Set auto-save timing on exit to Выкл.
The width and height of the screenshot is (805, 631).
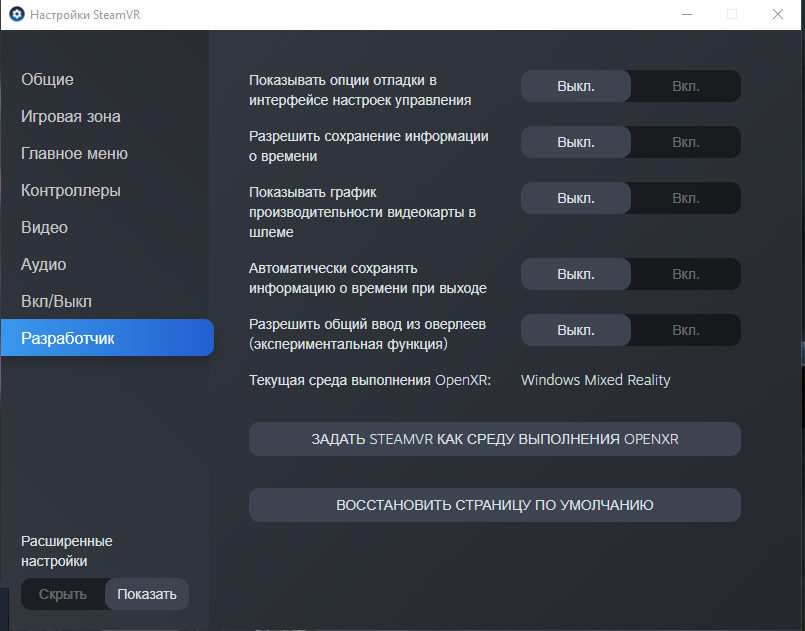(576, 274)
